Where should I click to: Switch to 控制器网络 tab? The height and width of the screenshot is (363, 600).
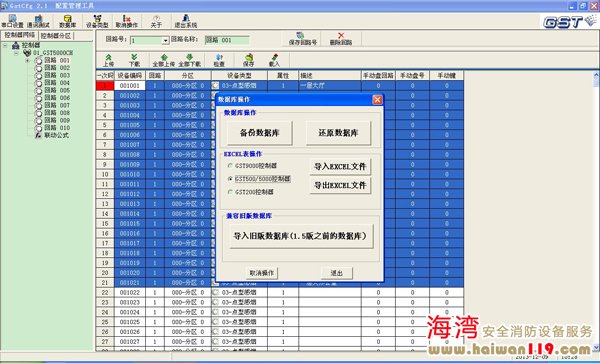pyautogui.click(x=20, y=35)
